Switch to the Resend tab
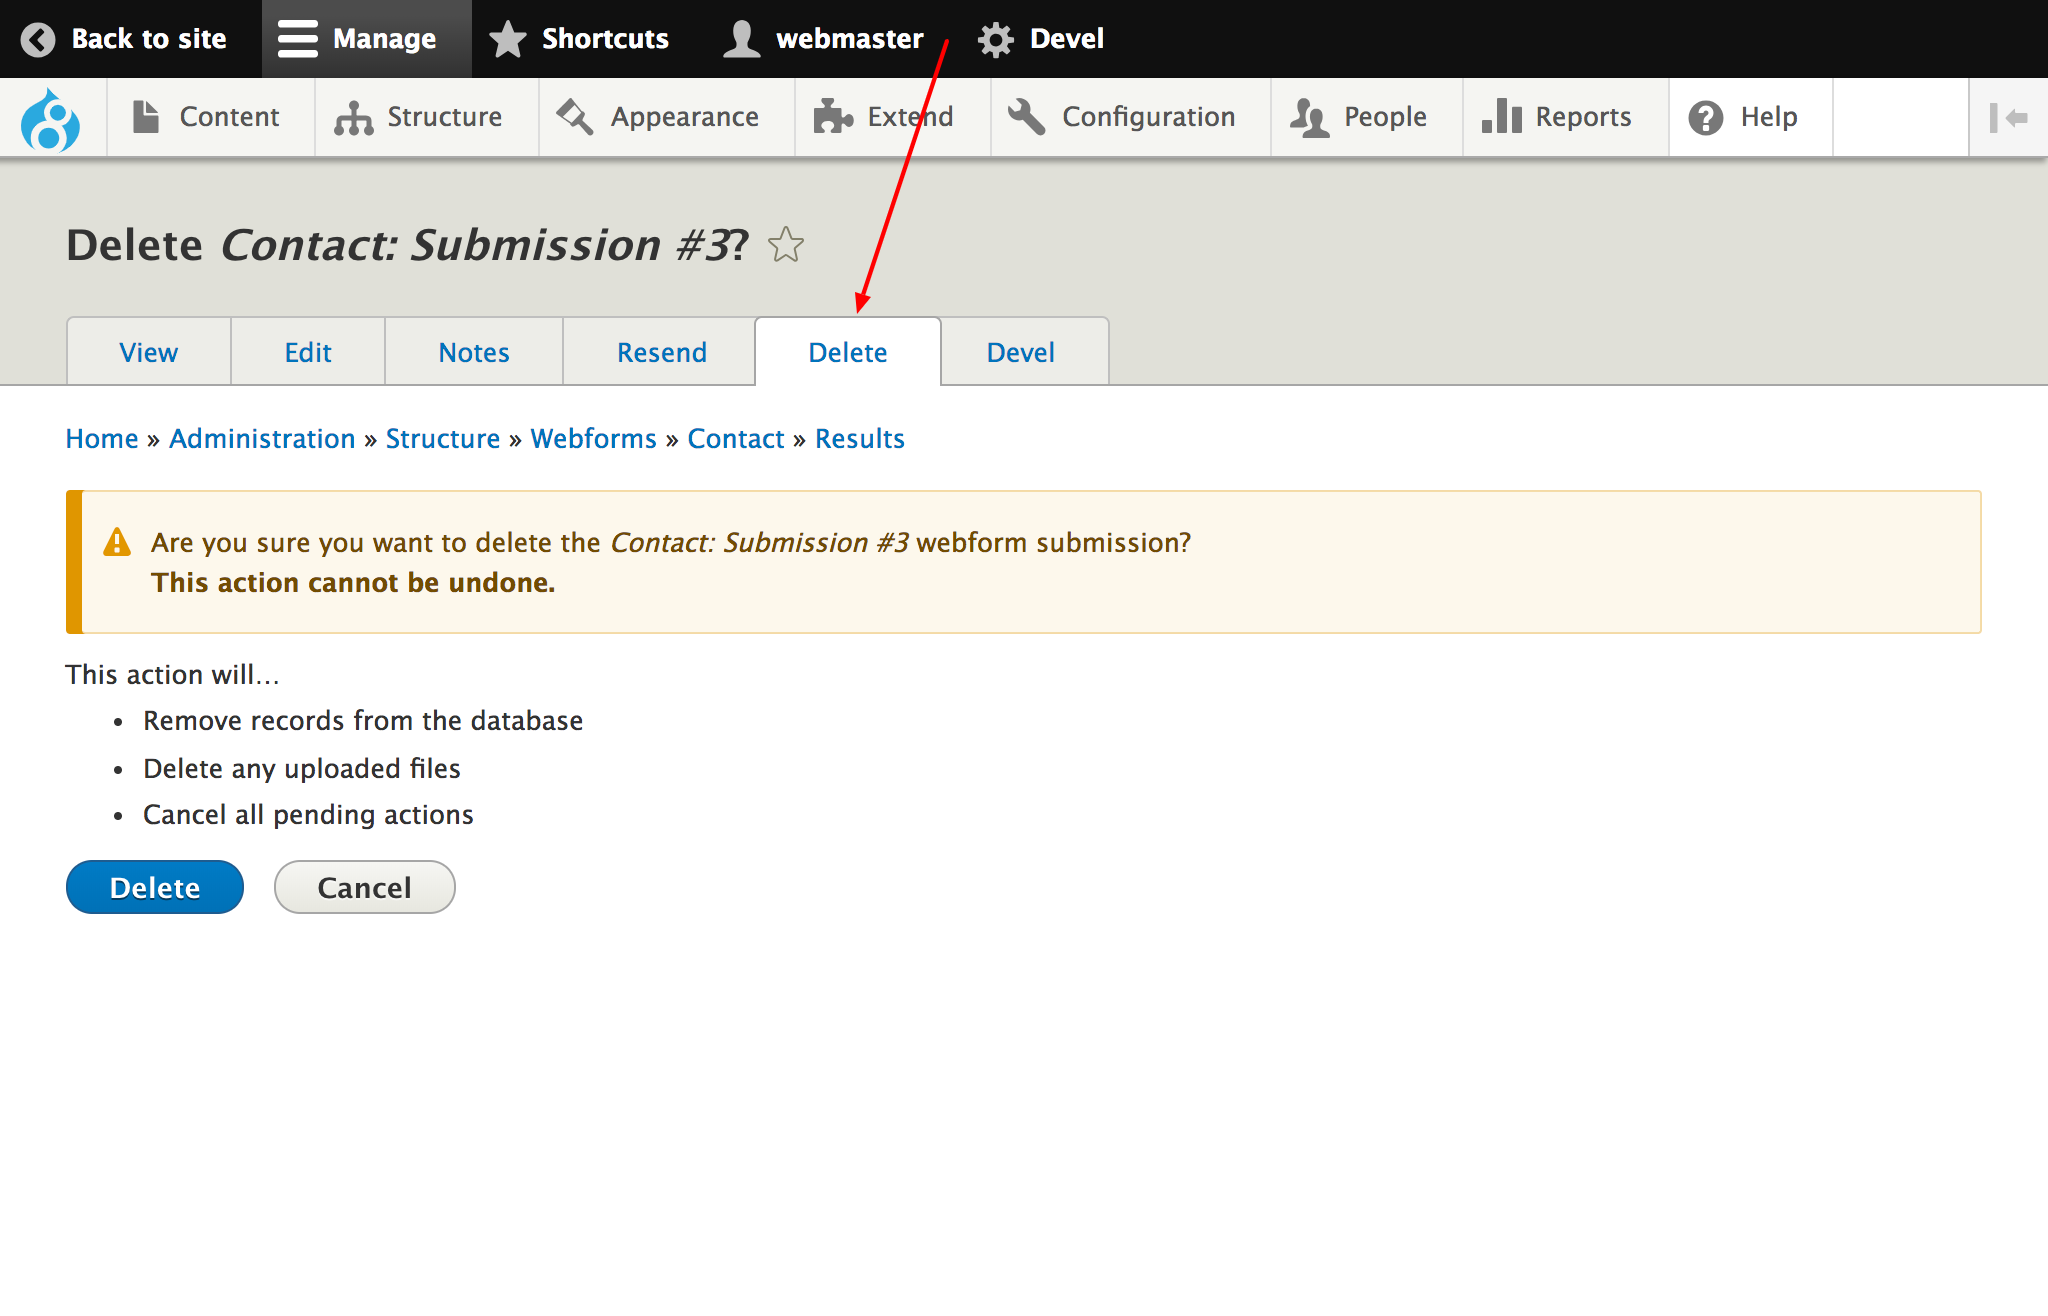Image resolution: width=2048 pixels, height=1316 pixels. (661, 352)
